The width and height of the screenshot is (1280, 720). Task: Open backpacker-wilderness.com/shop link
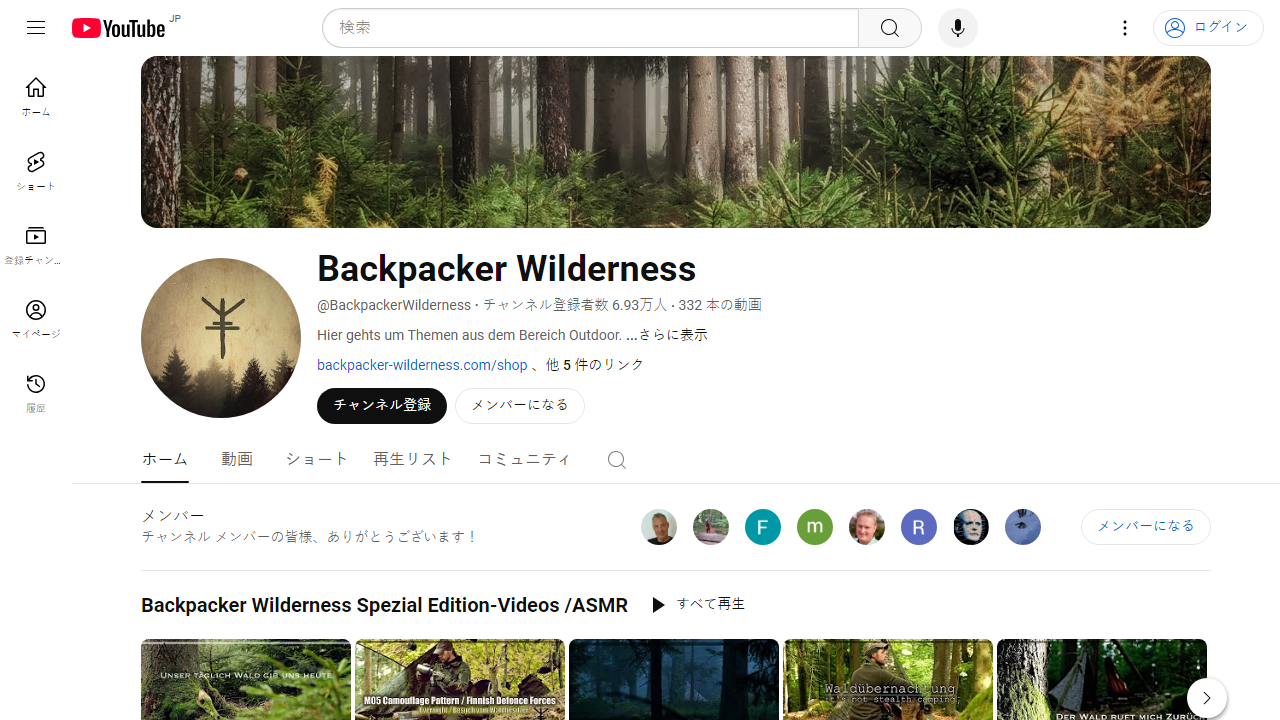pyautogui.click(x=422, y=365)
